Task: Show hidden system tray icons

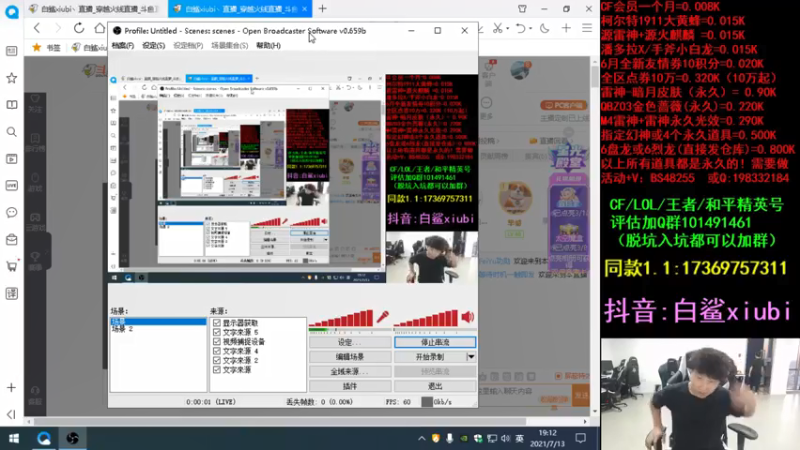Action: (421, 438)
